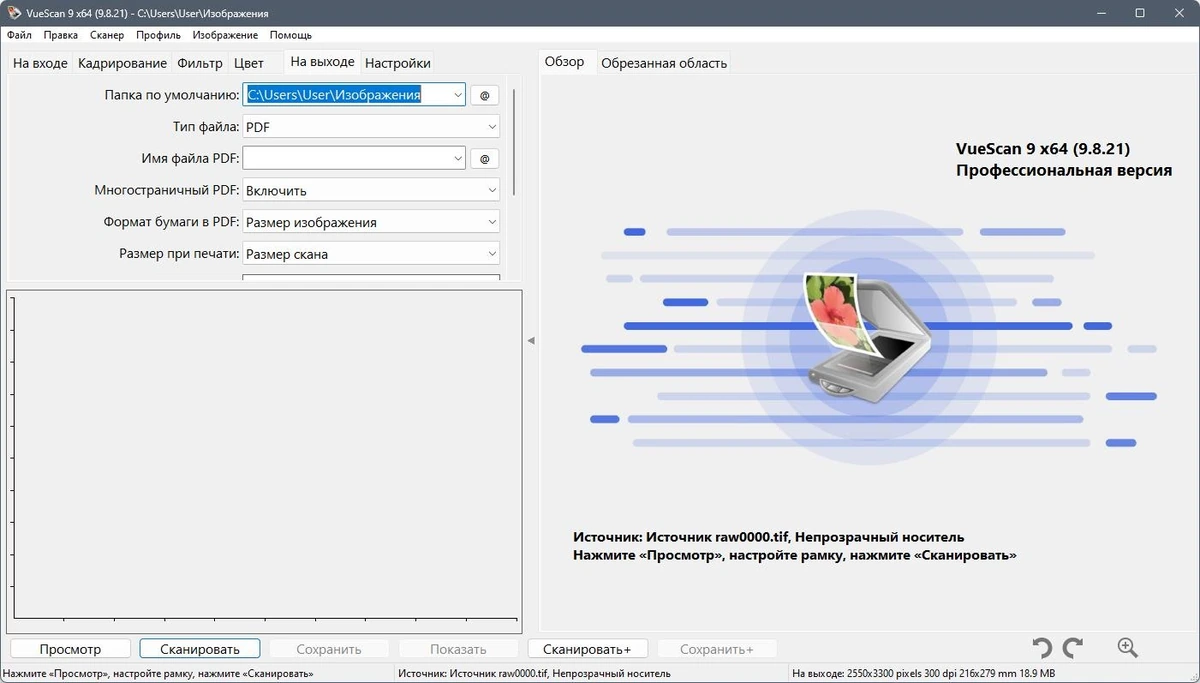Open the Правка menu
This screenshot has width=1200, height=683.
point(61,35)
